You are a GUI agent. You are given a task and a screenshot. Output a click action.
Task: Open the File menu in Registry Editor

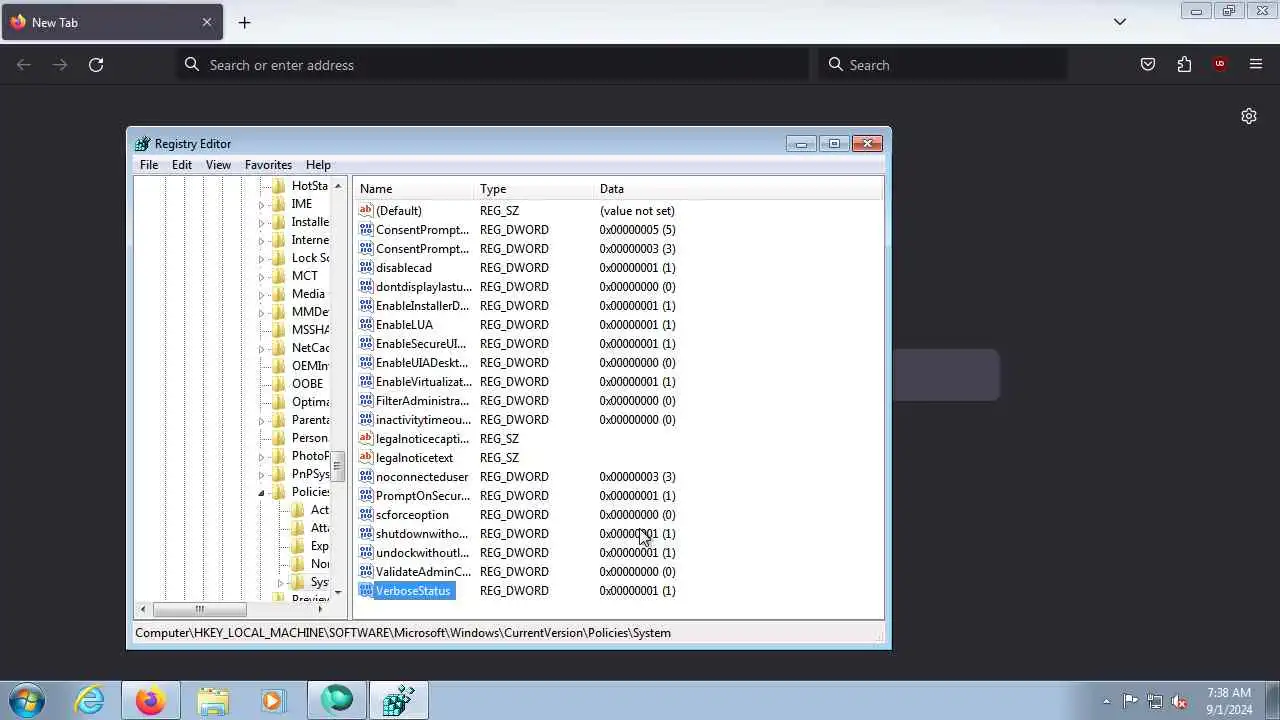(149, 165)
